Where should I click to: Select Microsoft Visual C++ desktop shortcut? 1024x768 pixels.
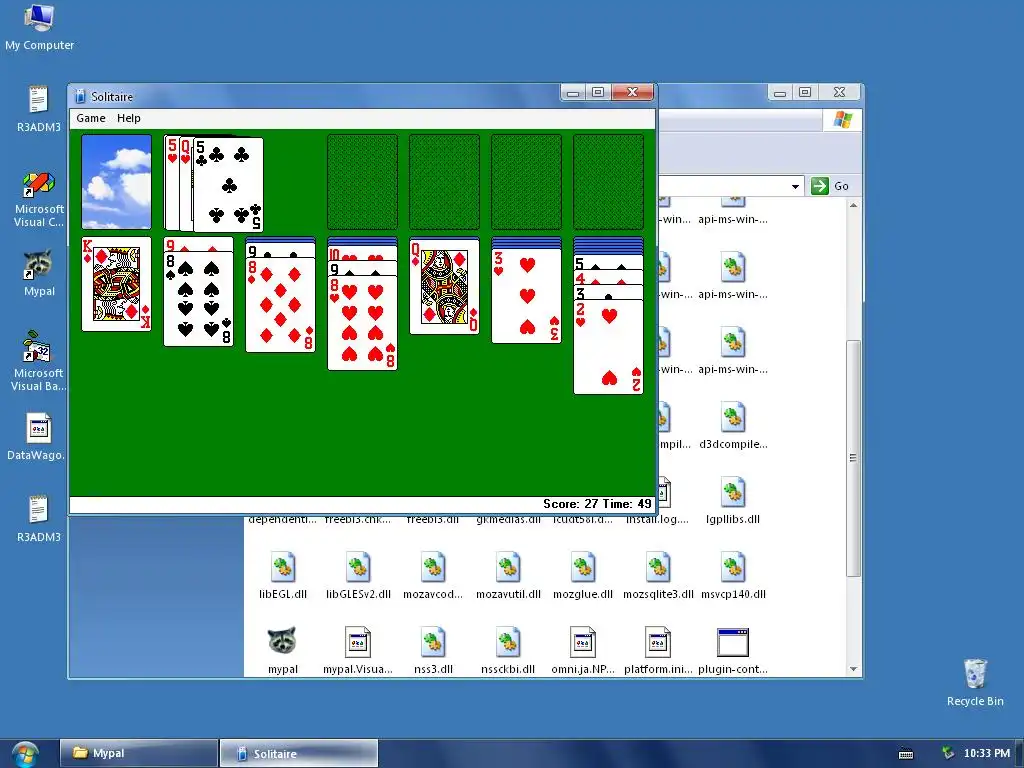(x=39, y=199)
